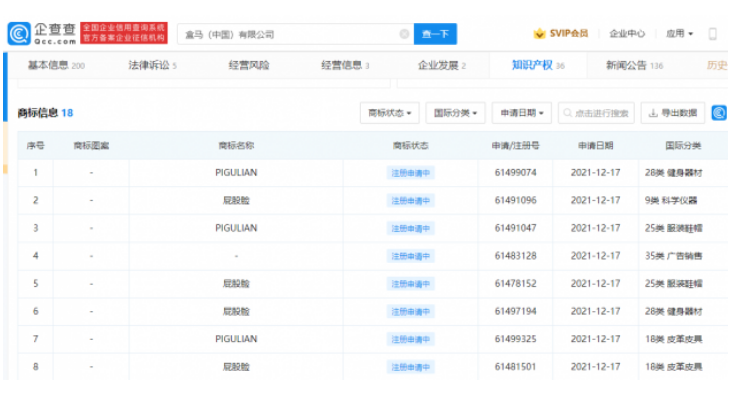
Task: Open the 申请日期 filter dropdown
Action: [x=521, y=113]
